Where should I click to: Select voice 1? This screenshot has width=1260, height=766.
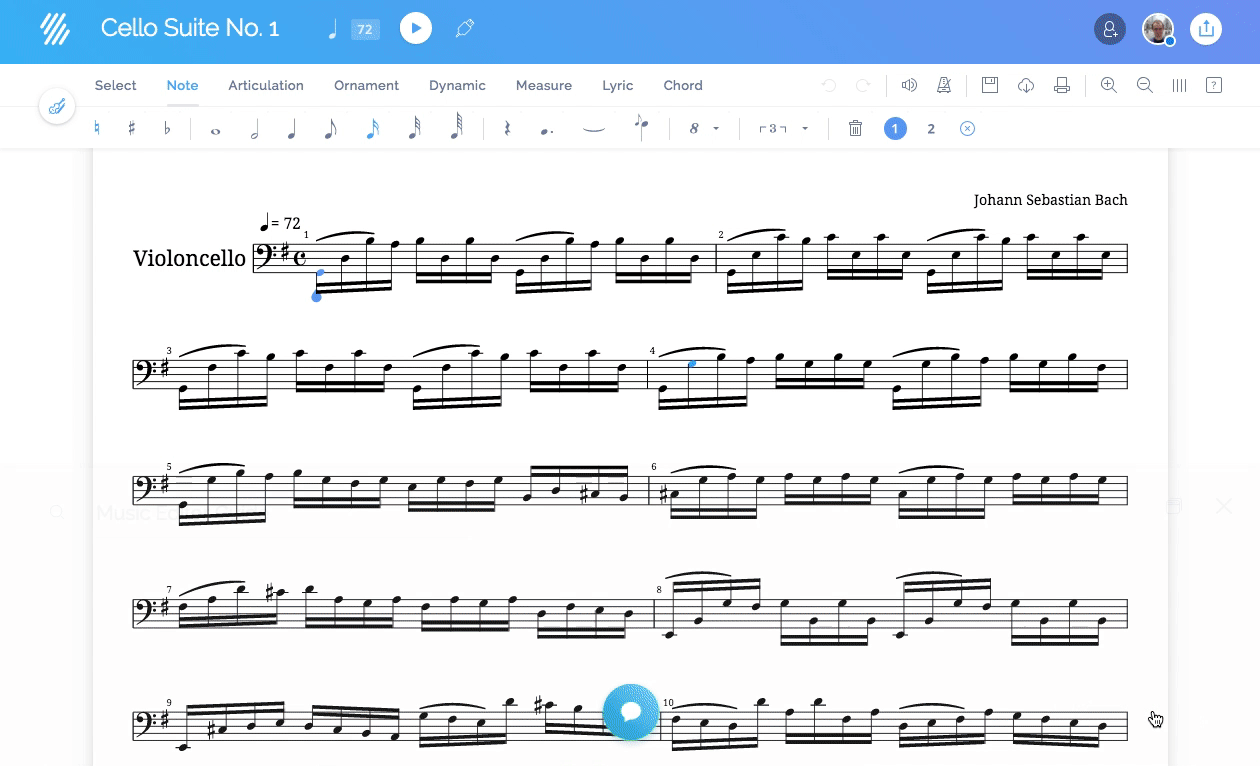click(x=895, y=129)
